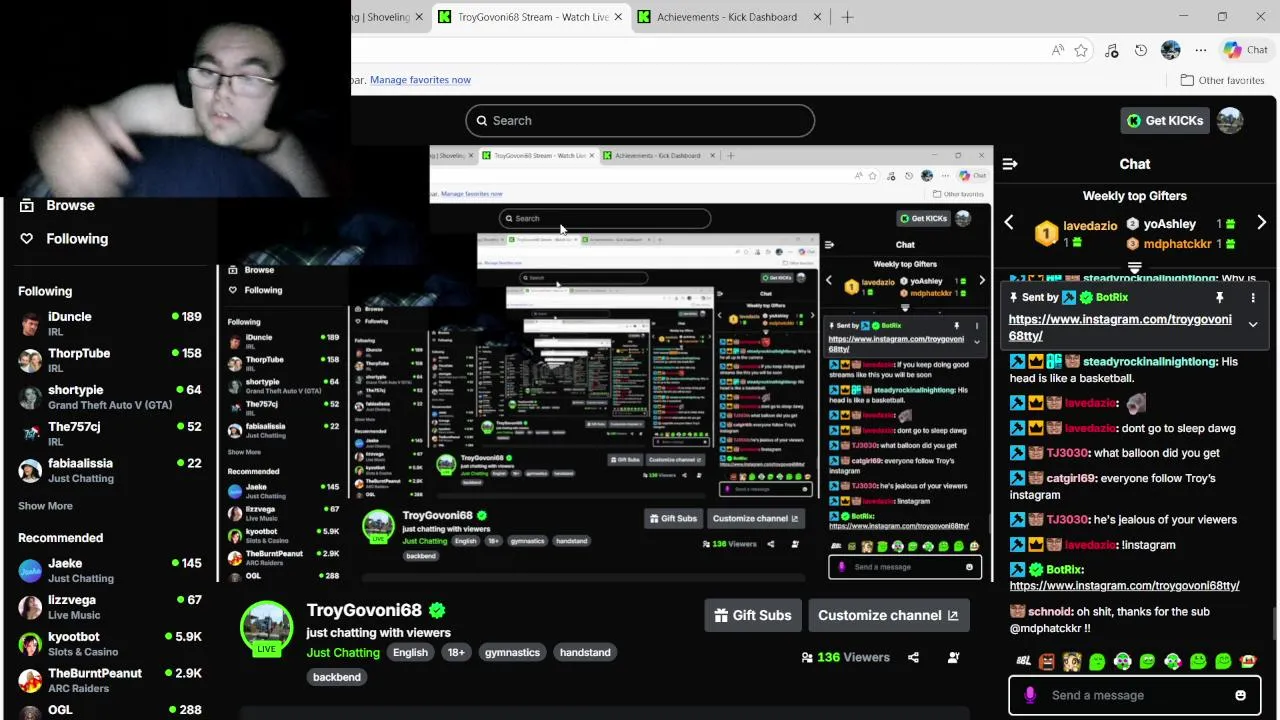Screen dimensions: 1280x720
Task: Open emoji picker in message box
Action: tap(1240, 695)
